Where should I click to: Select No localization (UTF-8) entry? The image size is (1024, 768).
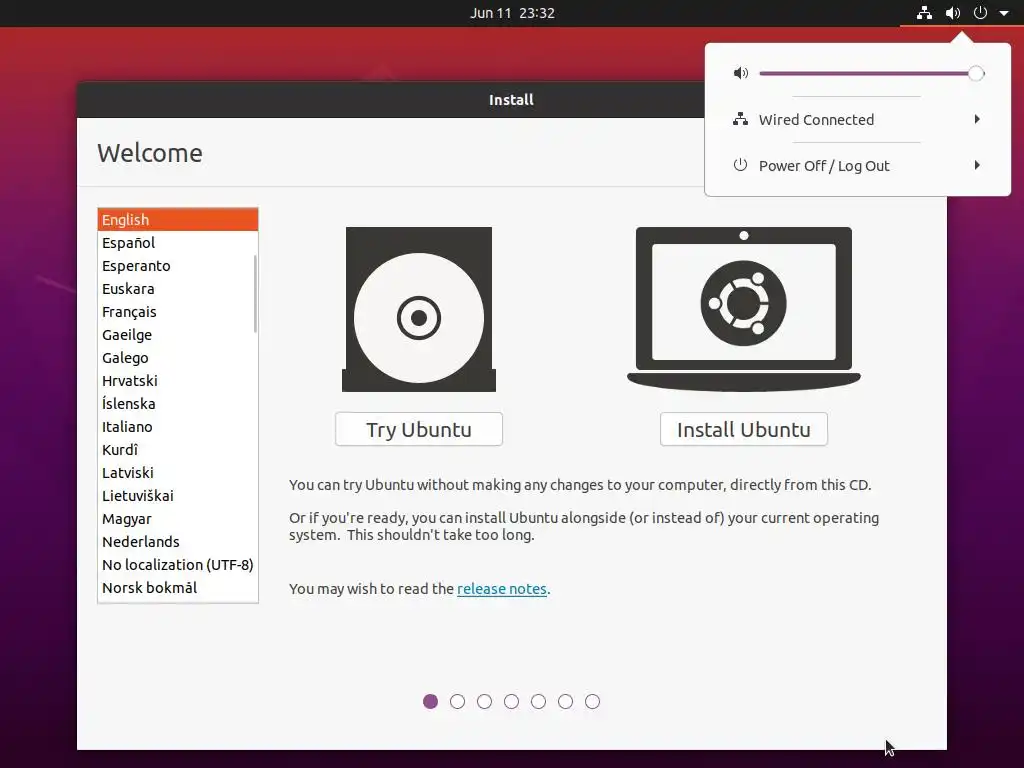(176, 565)
